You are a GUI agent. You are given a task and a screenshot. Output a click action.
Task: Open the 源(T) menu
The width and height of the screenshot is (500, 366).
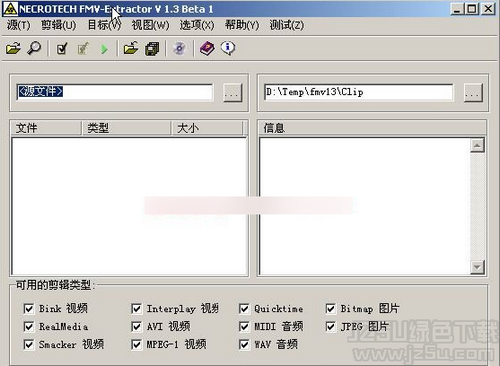click(19, 25)
